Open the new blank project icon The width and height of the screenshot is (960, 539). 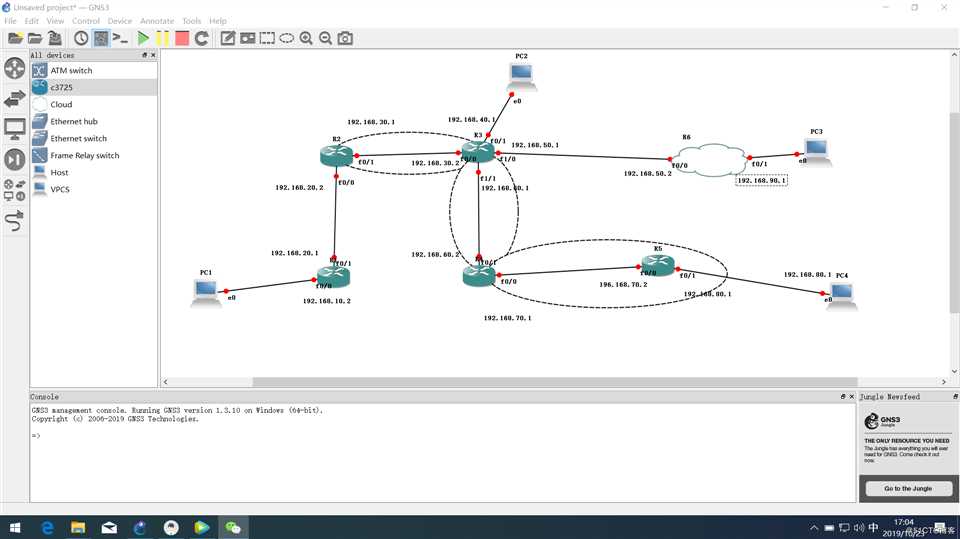click(x=15, y=38)
